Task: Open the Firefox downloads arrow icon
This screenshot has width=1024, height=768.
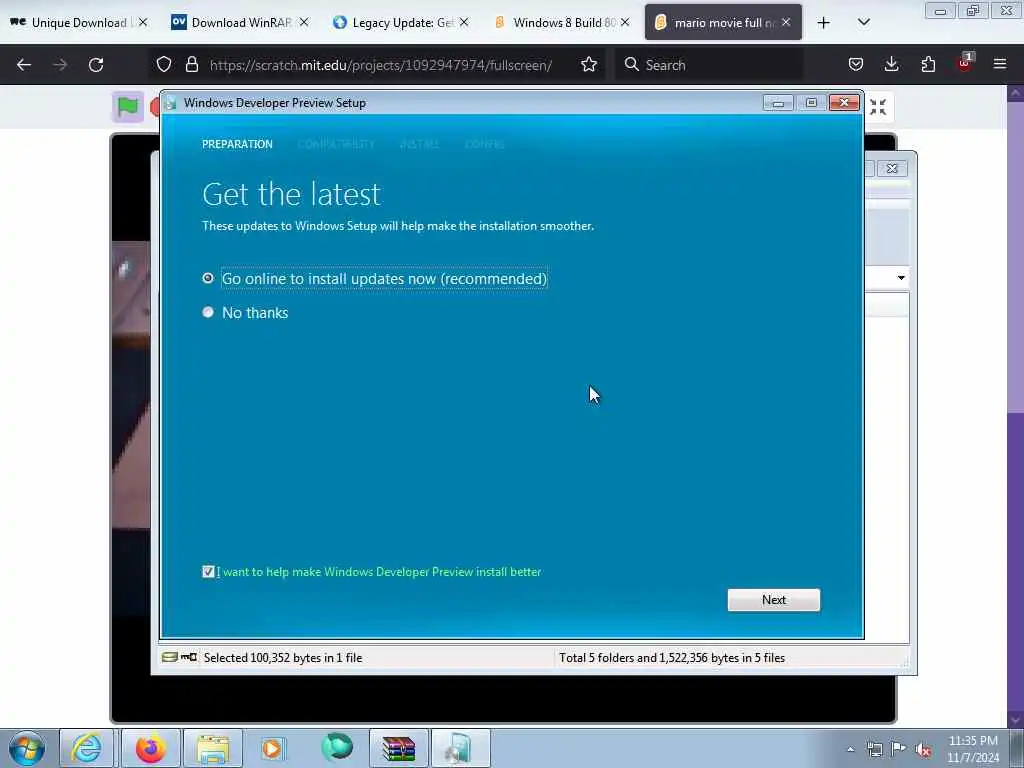Action: point(891,64)
